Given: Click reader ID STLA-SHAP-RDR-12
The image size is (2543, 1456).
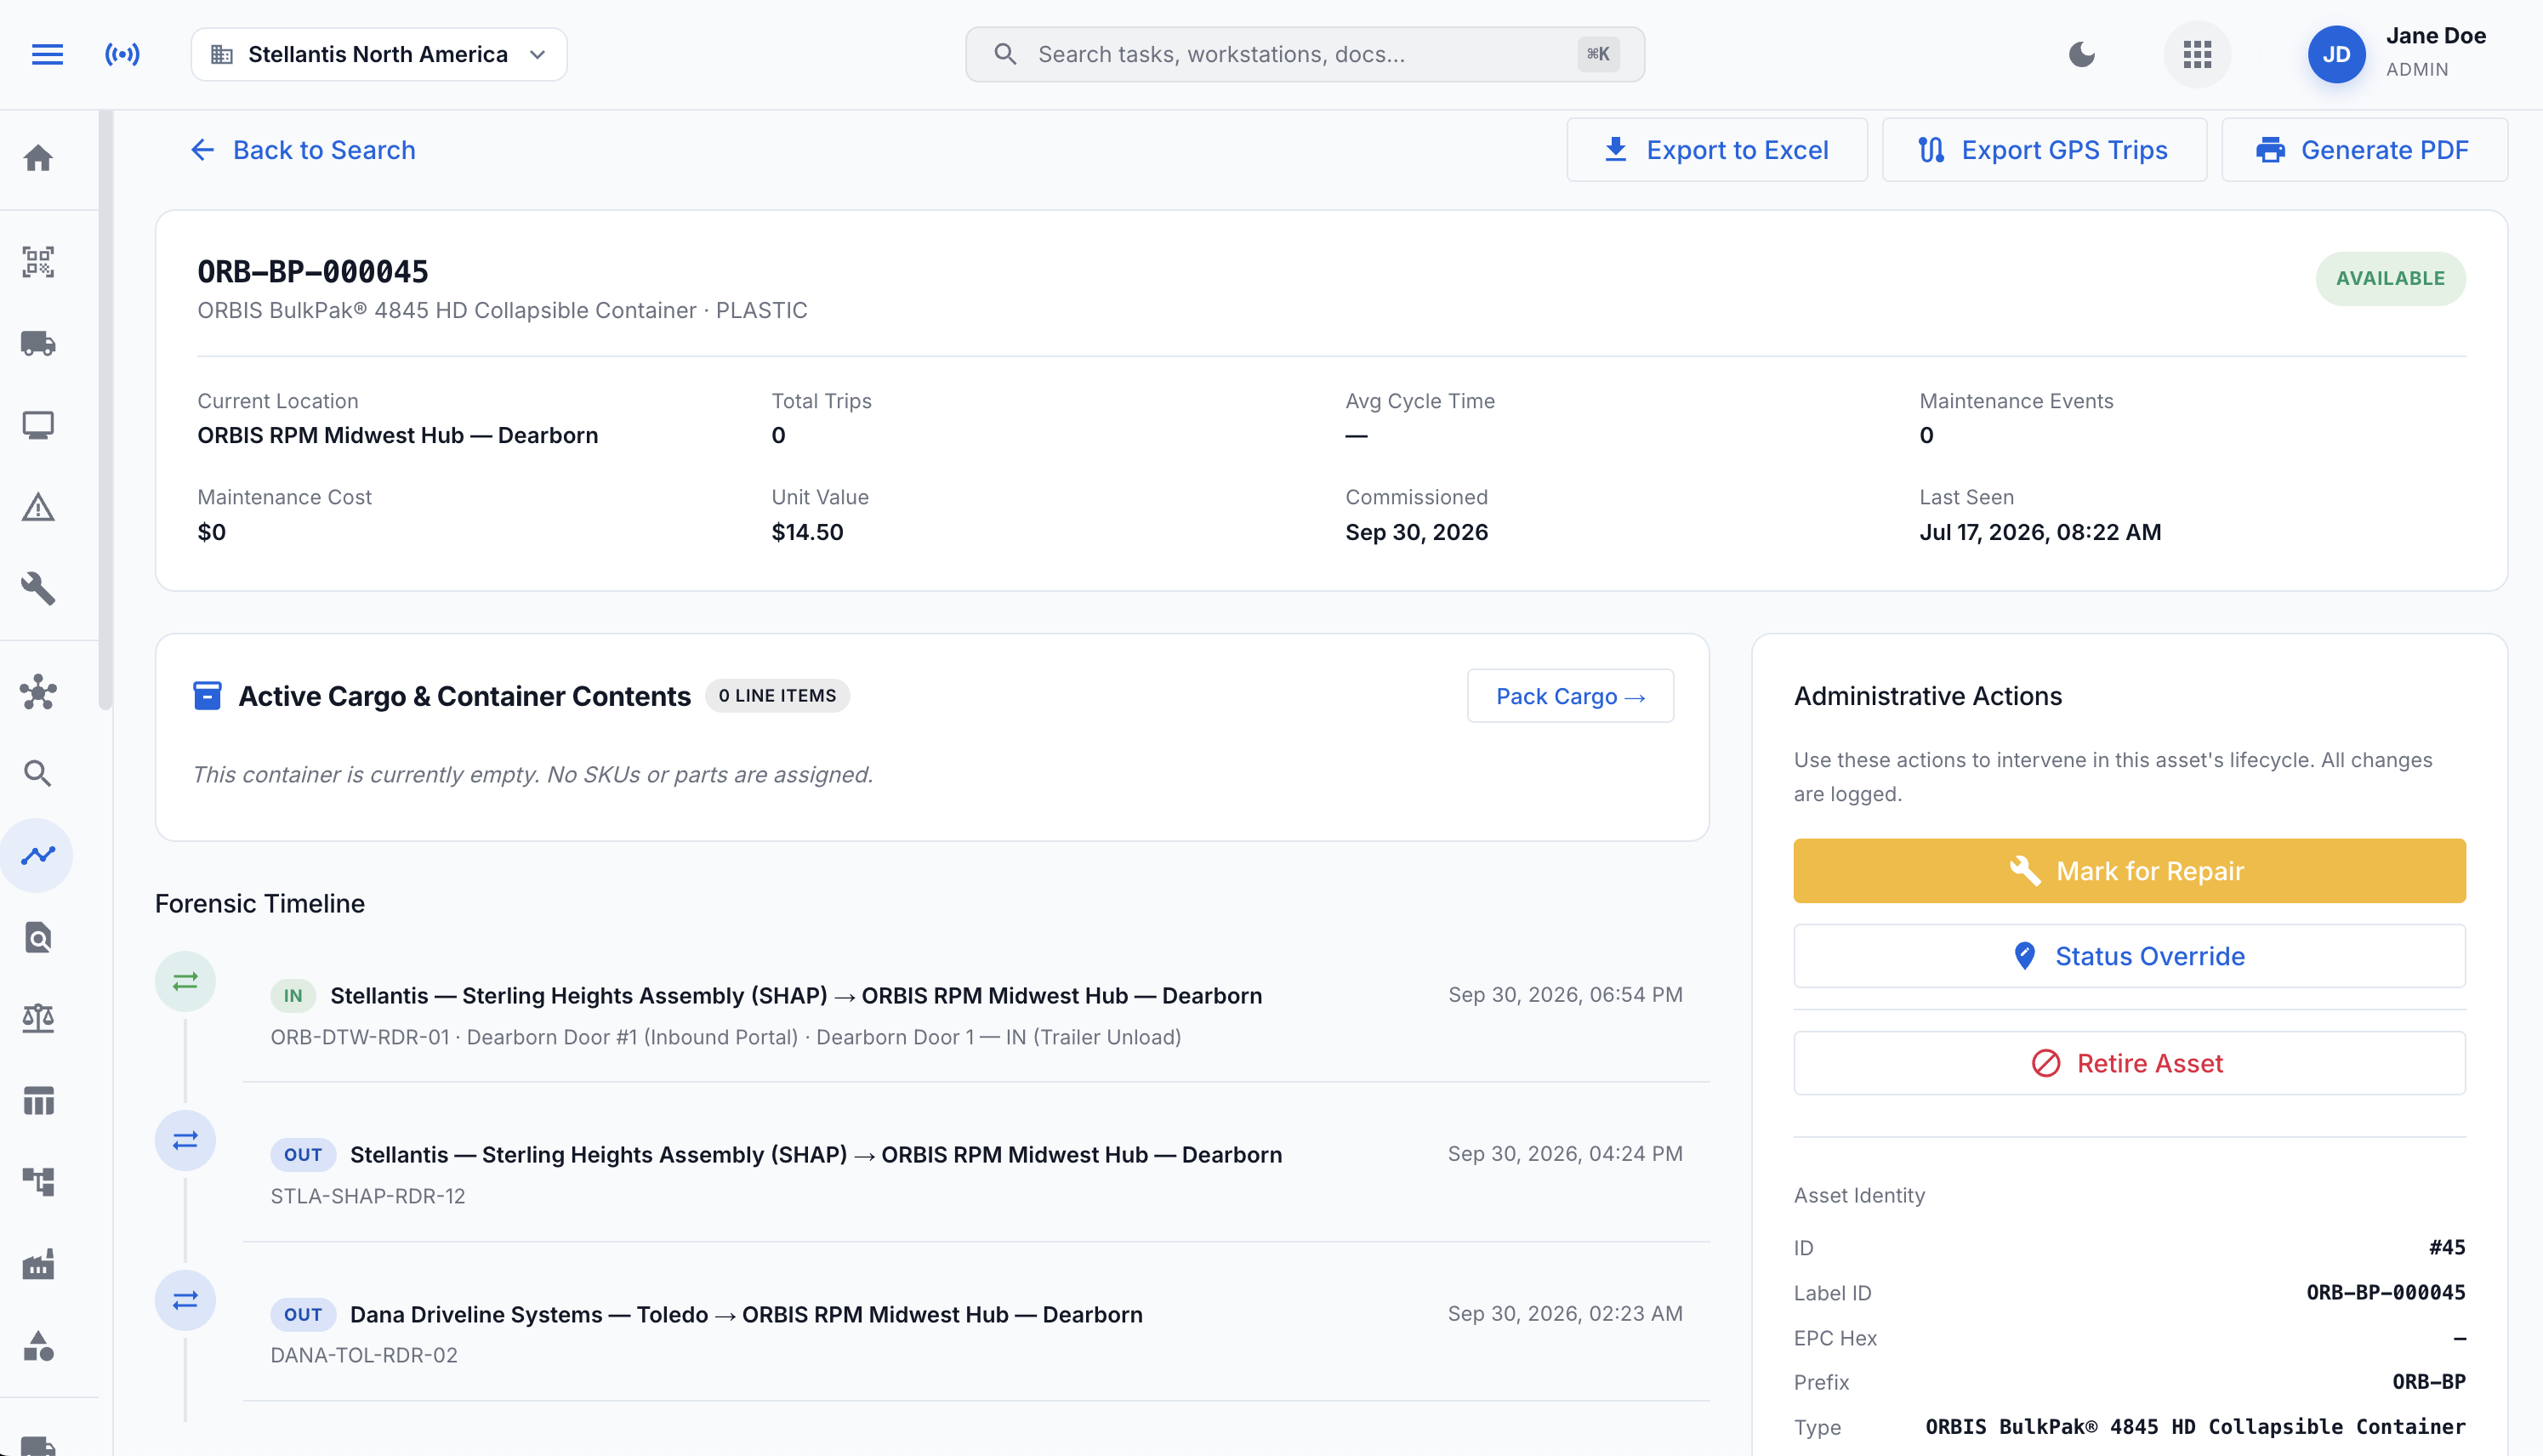Looking at the screenshot, I should (368, 1196).
